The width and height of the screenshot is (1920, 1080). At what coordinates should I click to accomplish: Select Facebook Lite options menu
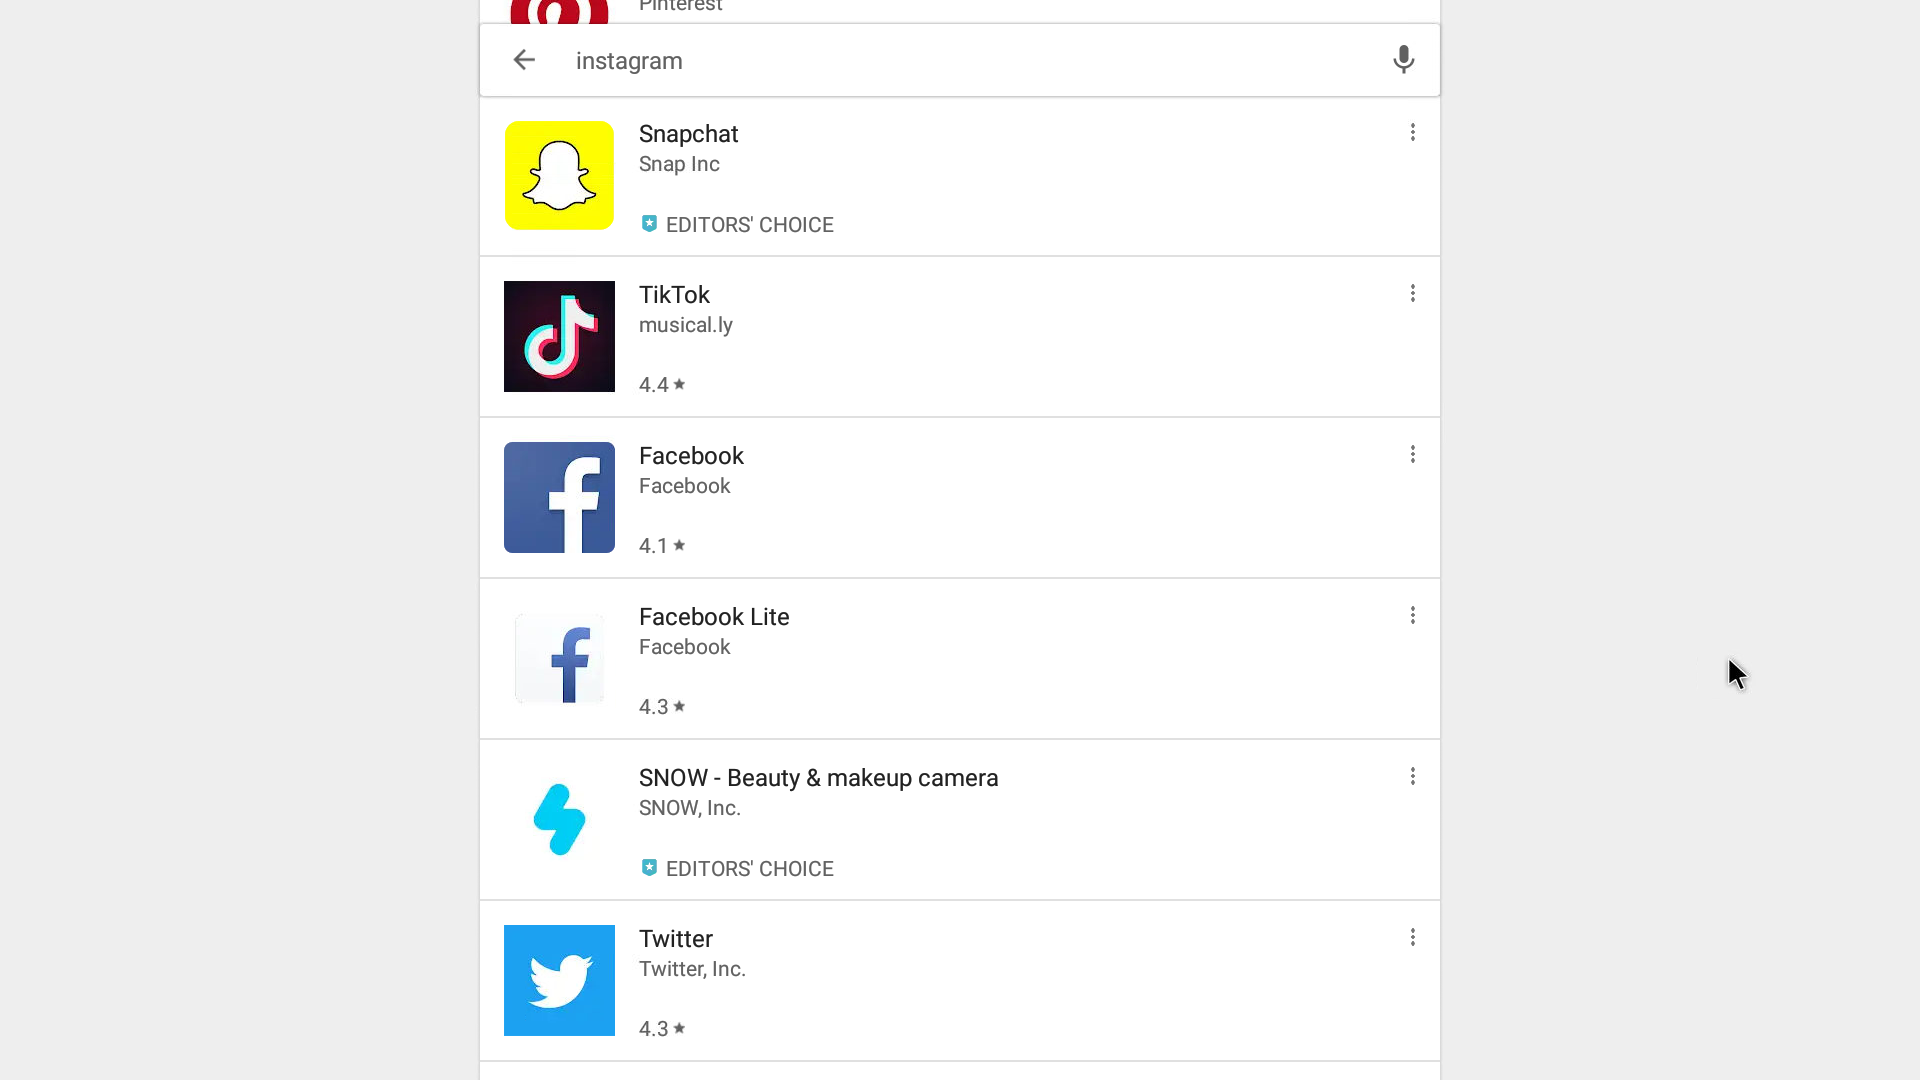click(x=1412, y=616)
